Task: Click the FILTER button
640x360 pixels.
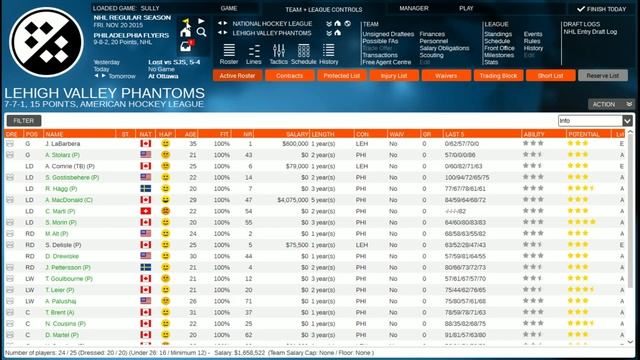Action: (24, 121)
